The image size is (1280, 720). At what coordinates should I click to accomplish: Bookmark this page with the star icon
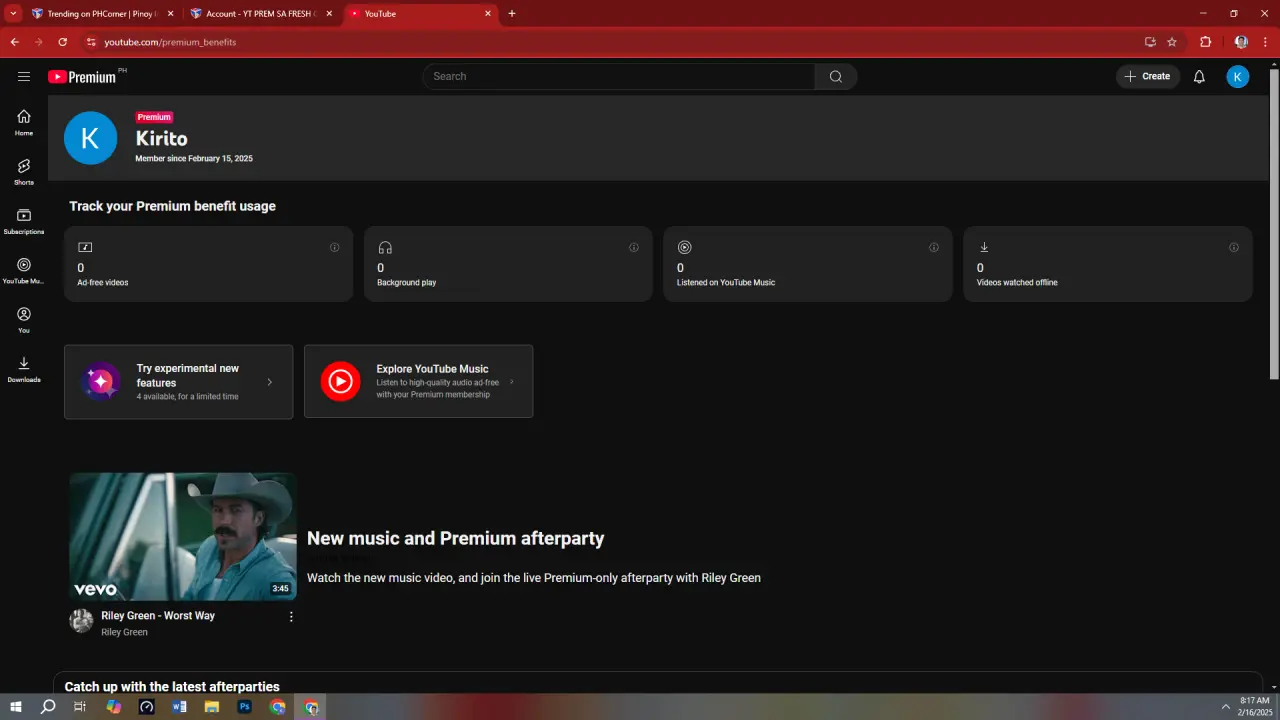pyautogui.click(x=1172, y=42)
